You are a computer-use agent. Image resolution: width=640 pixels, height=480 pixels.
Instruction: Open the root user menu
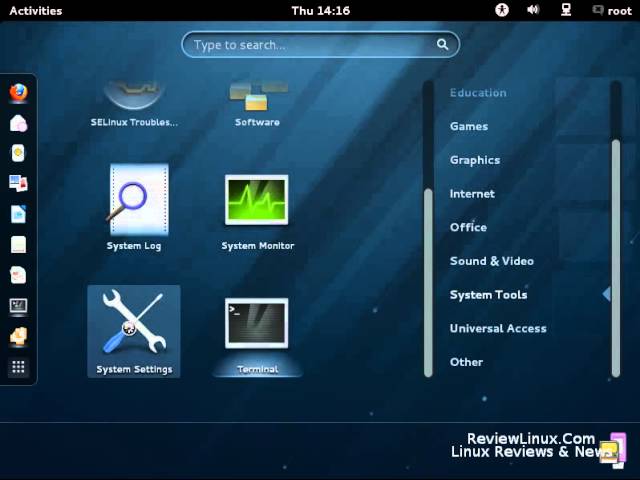(x=612, y=11)
